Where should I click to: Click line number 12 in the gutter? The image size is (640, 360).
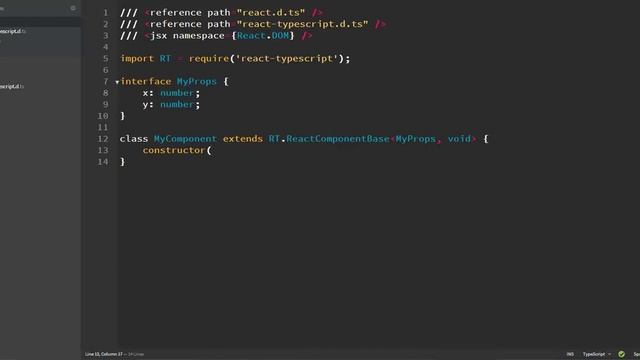pyautogui.click(x=103, y=139)
